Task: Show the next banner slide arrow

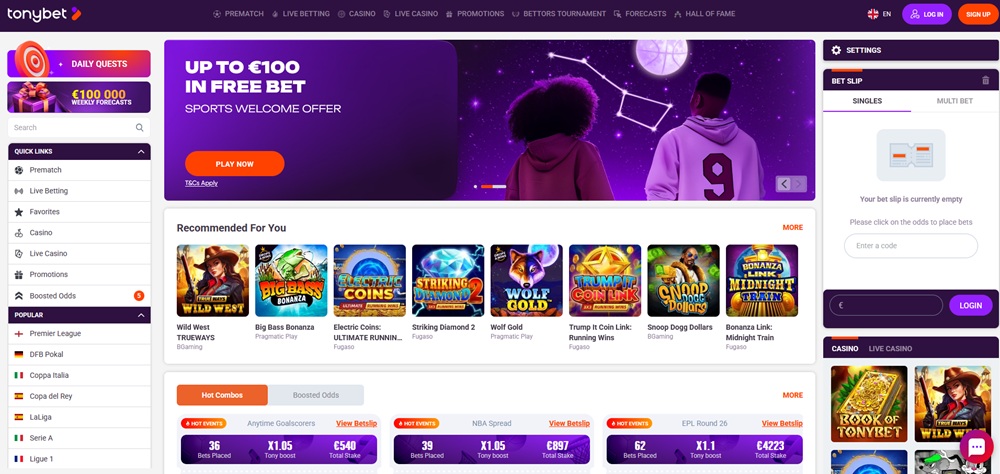Action: pos(799,184)
